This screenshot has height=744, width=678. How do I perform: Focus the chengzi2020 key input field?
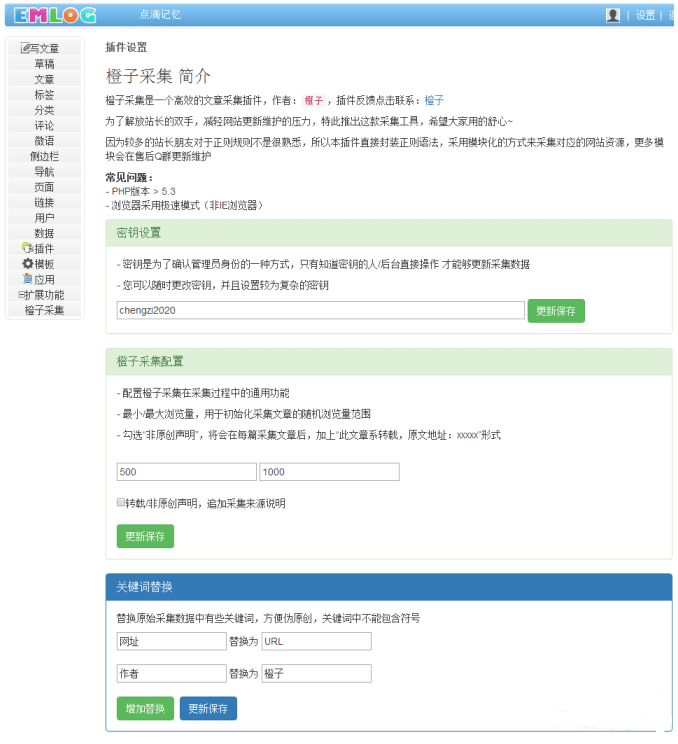(x=320, y=311)
